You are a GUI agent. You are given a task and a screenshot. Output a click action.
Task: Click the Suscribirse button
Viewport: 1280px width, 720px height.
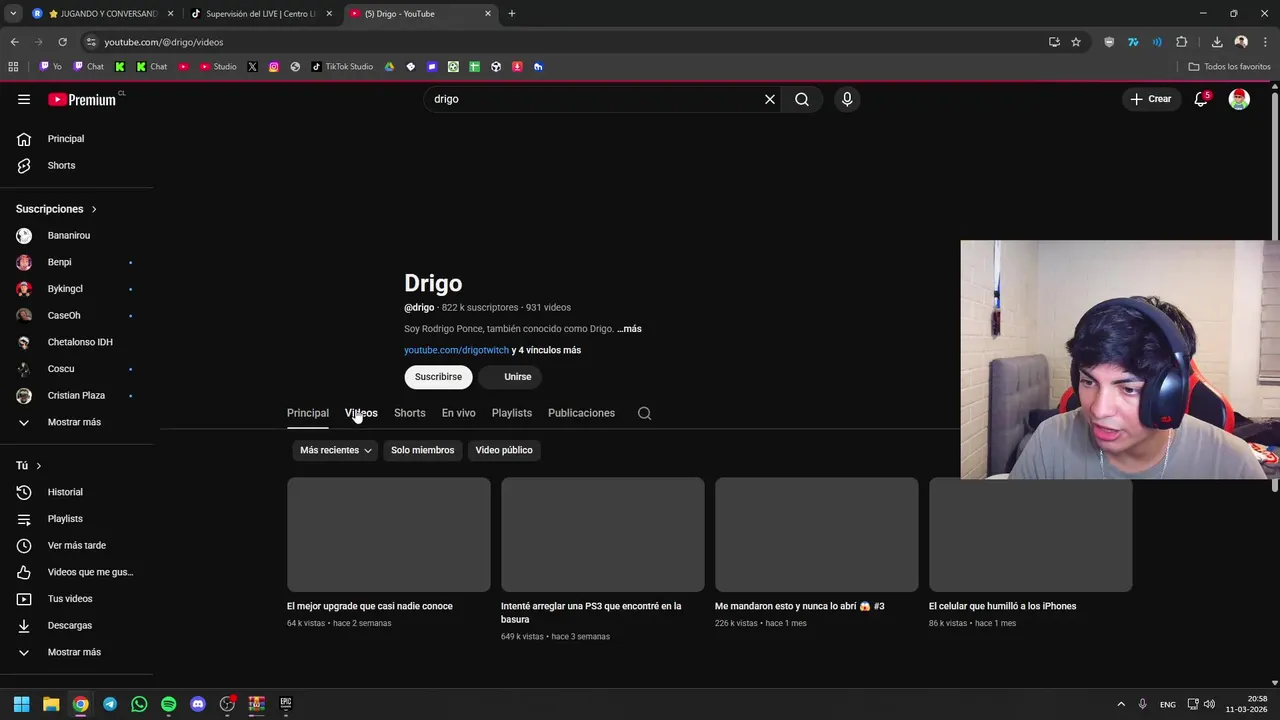[x=438, y=377]
